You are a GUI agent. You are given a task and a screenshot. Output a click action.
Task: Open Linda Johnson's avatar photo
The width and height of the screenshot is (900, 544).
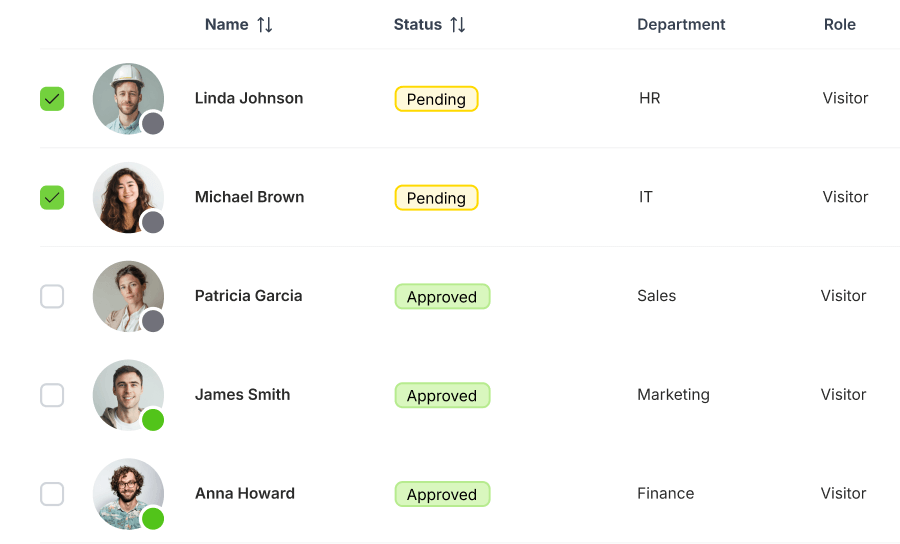pos(127,96)
